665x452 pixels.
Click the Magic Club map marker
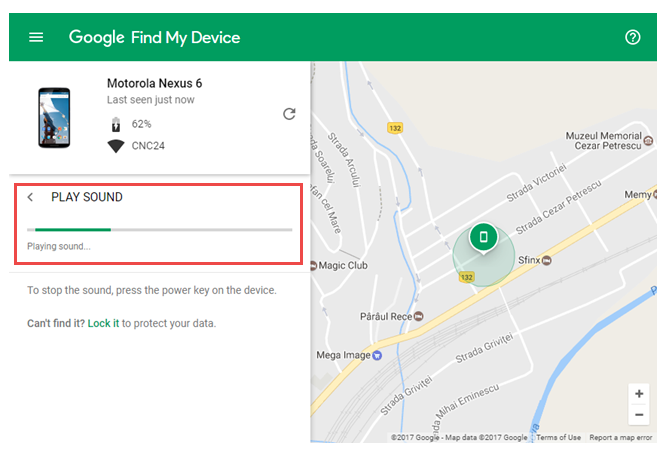[x=314, y=266]
